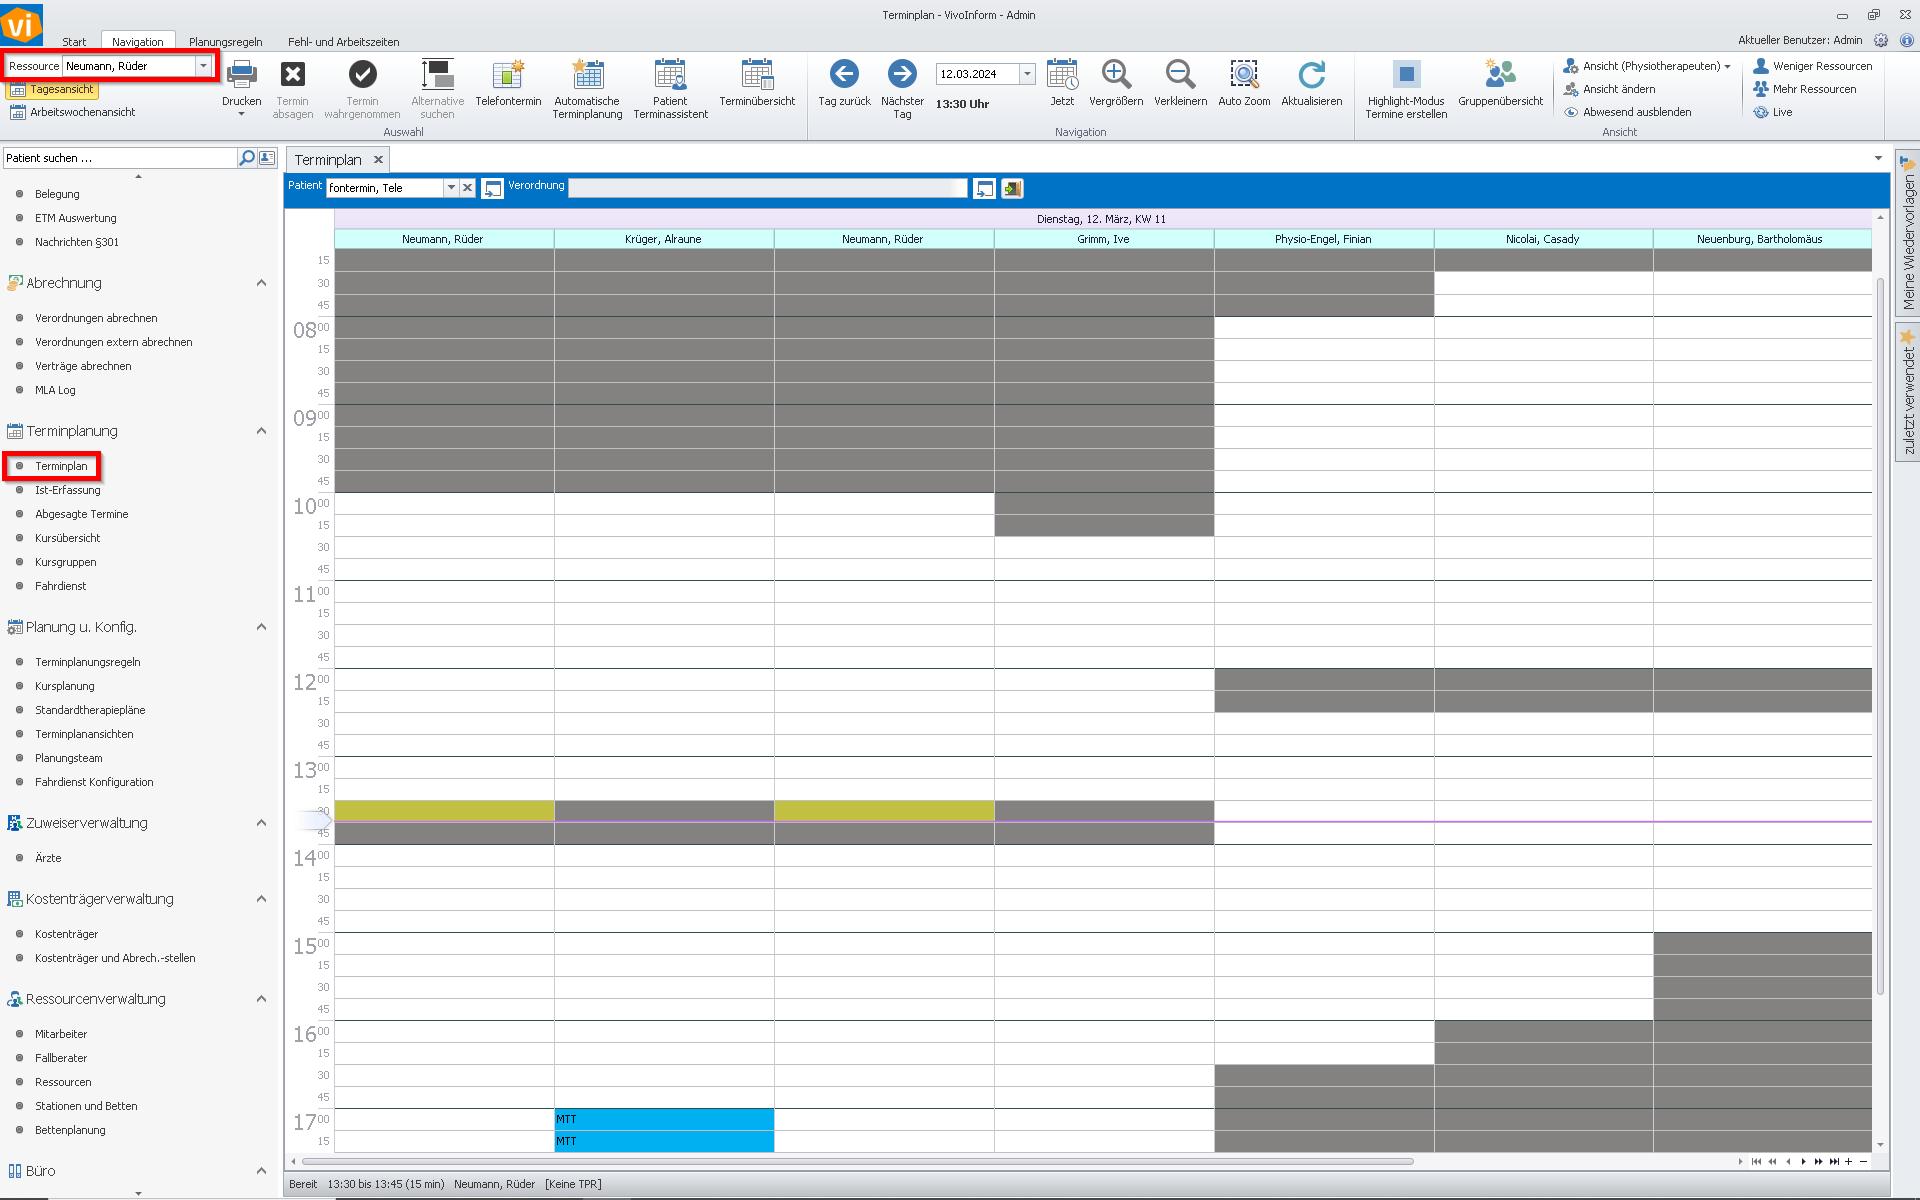Screen dimensions: 1920x1200
Task: Launch Automatische Terminplanung
Action: click(587, 75)
